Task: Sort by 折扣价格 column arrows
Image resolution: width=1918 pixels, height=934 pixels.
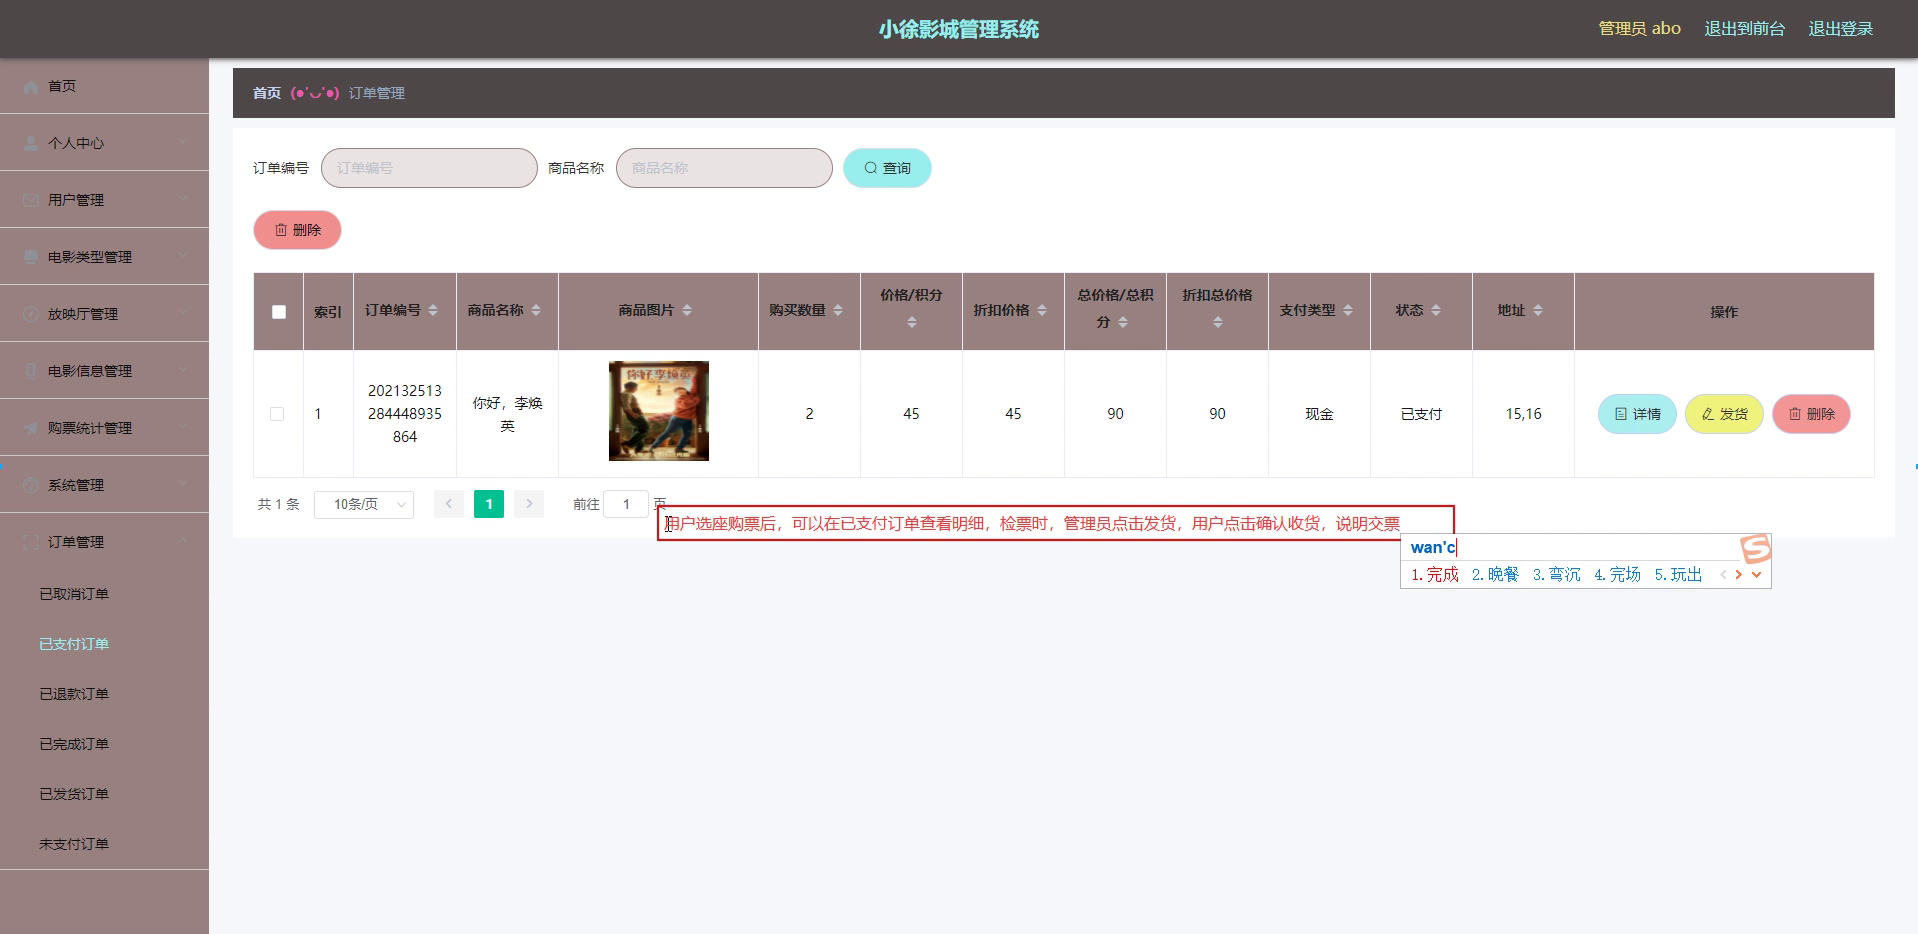Action: 1042,311
